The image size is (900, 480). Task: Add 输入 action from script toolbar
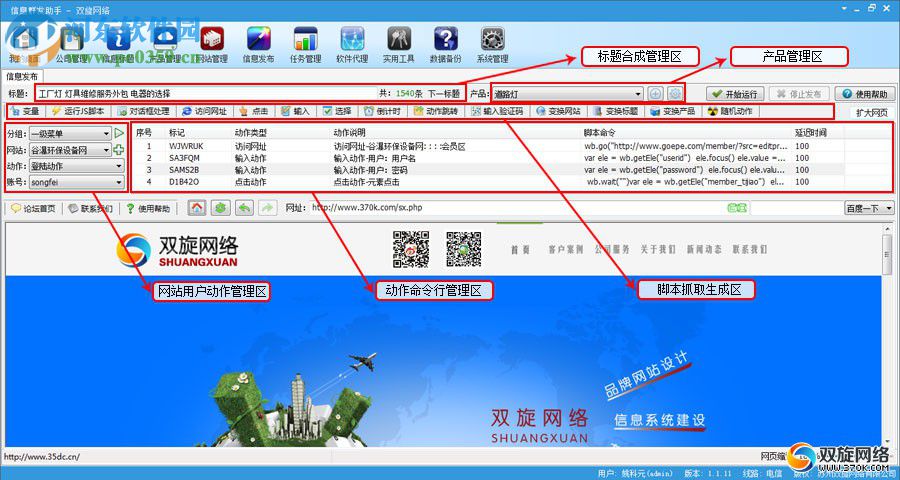(295, 111)
